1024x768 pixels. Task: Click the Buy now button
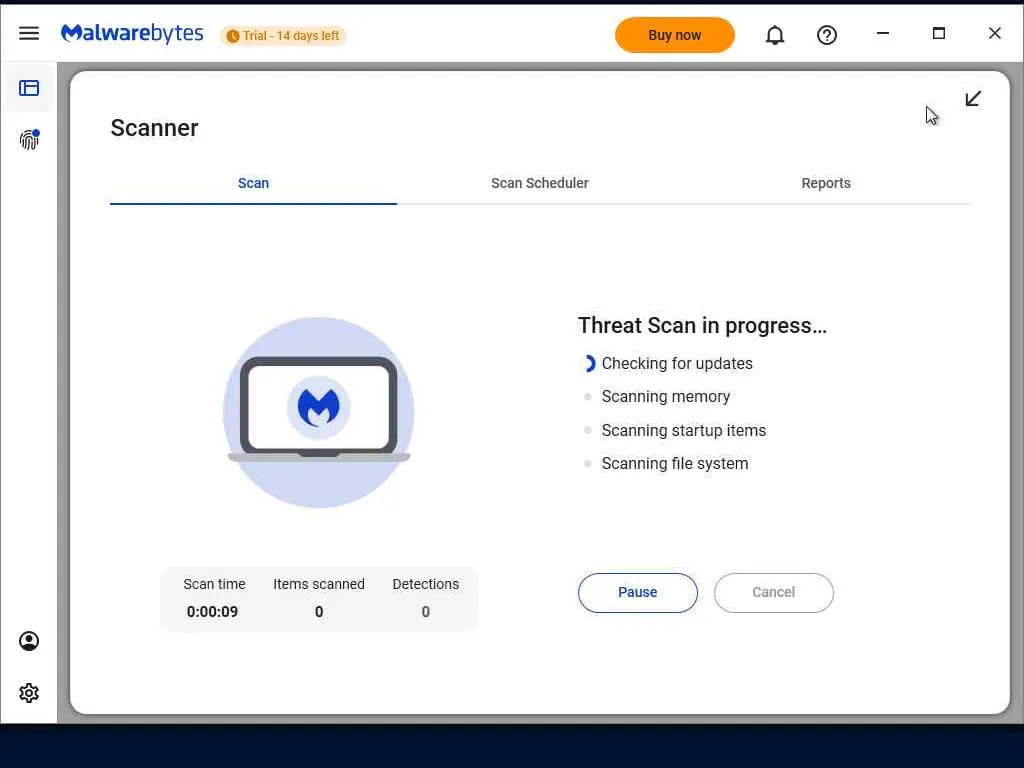(x=675, y=35)
